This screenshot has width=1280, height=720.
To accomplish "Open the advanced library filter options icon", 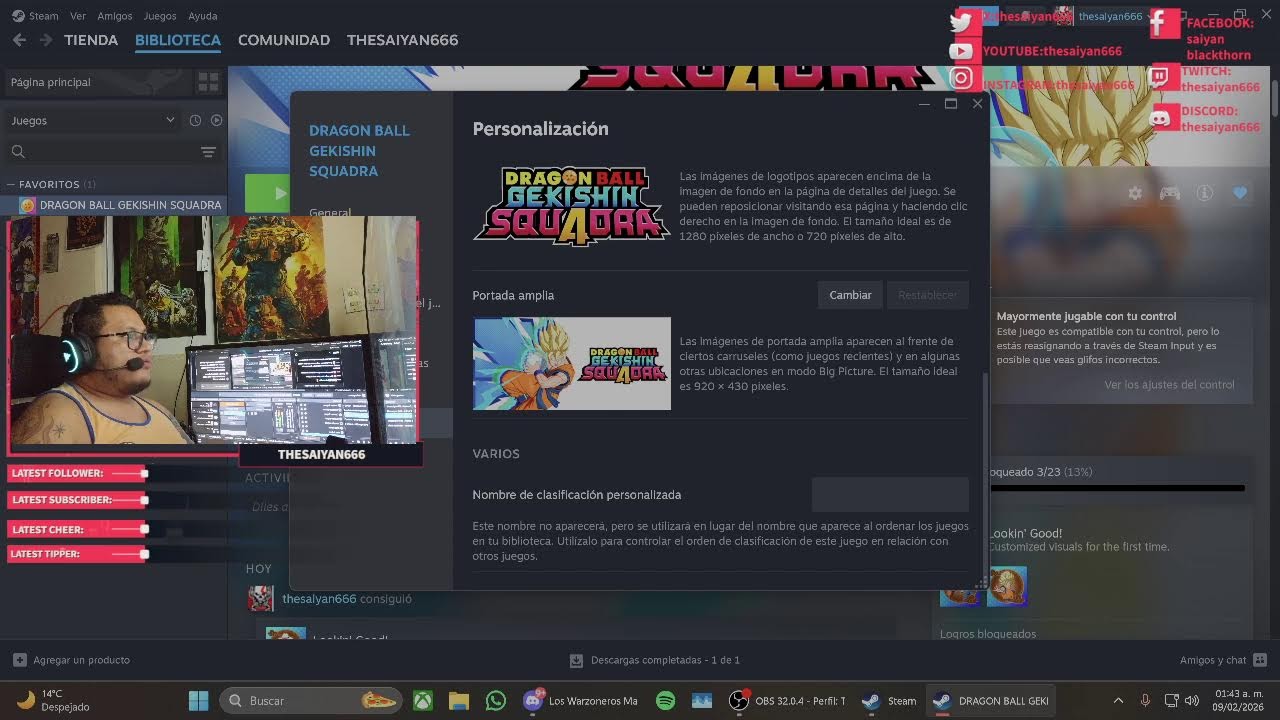I will (x=208, y=152).
